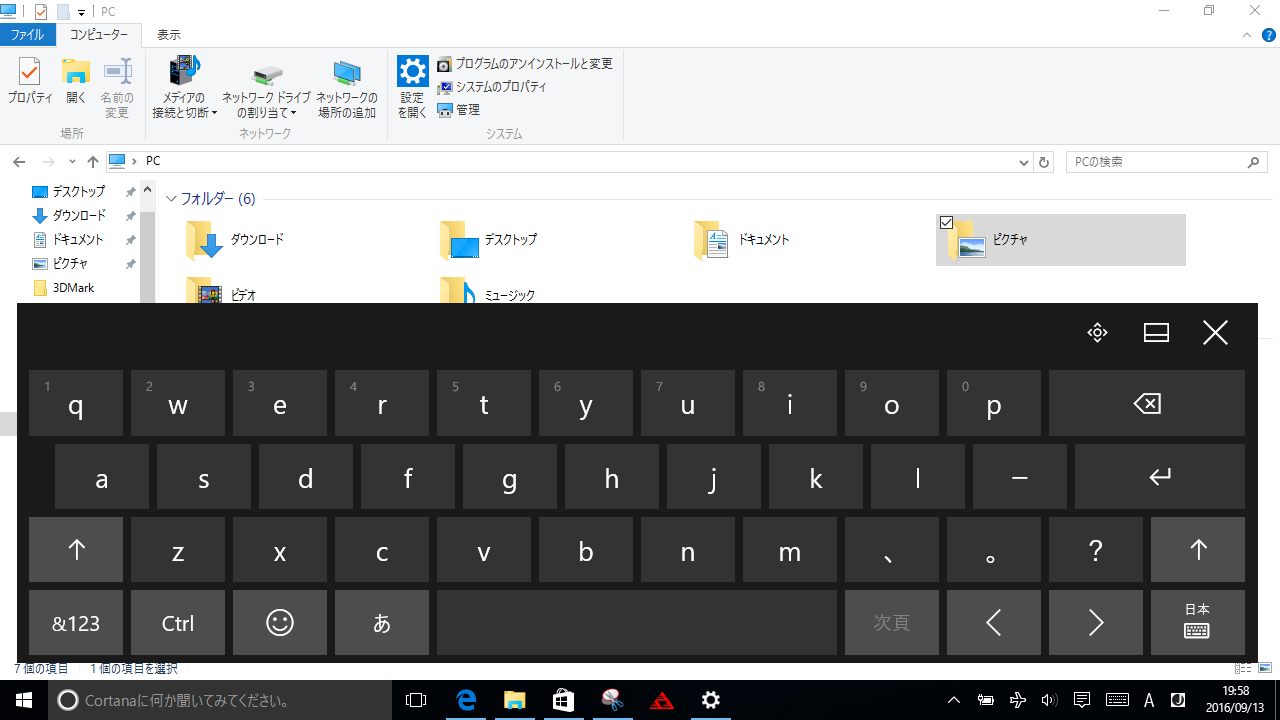Image resolution: width=1280 pixels, height=720 pixels.
Task: Toggle あ Japanese input mode
Action: coord(382,623)
